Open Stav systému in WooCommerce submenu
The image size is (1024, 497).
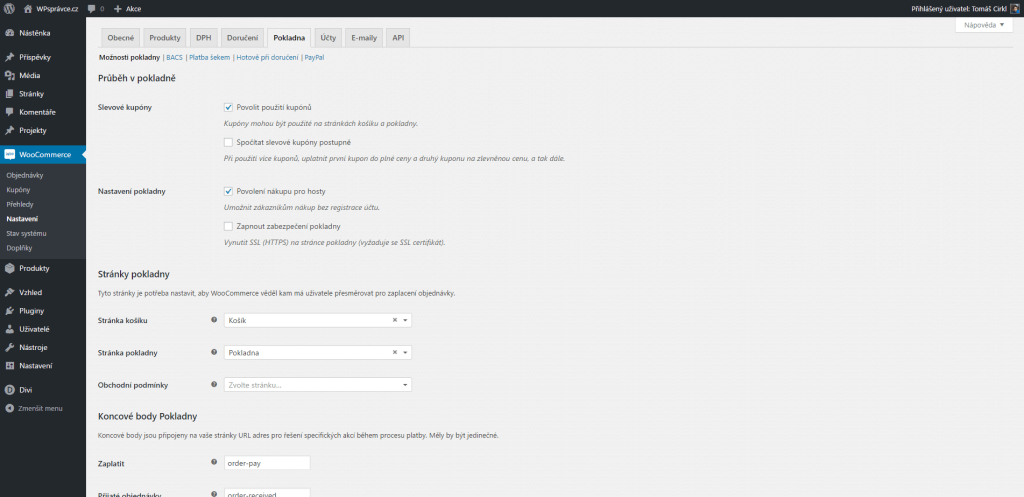click(x=26, y=233)
